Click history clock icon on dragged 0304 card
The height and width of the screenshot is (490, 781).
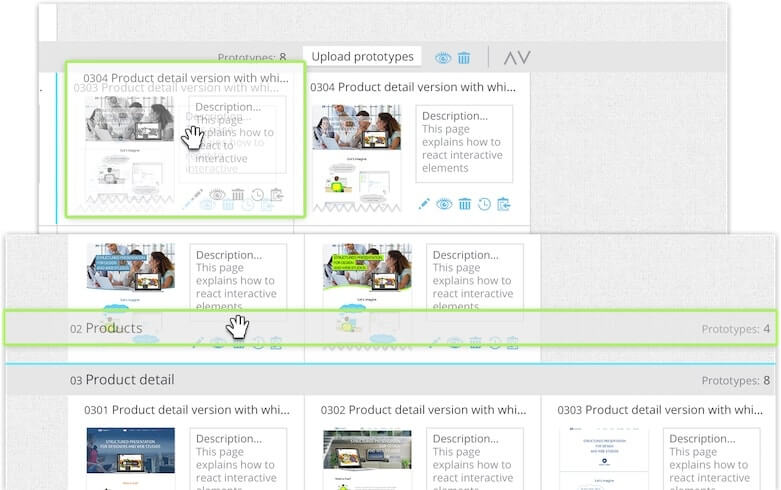click(258, 195)
